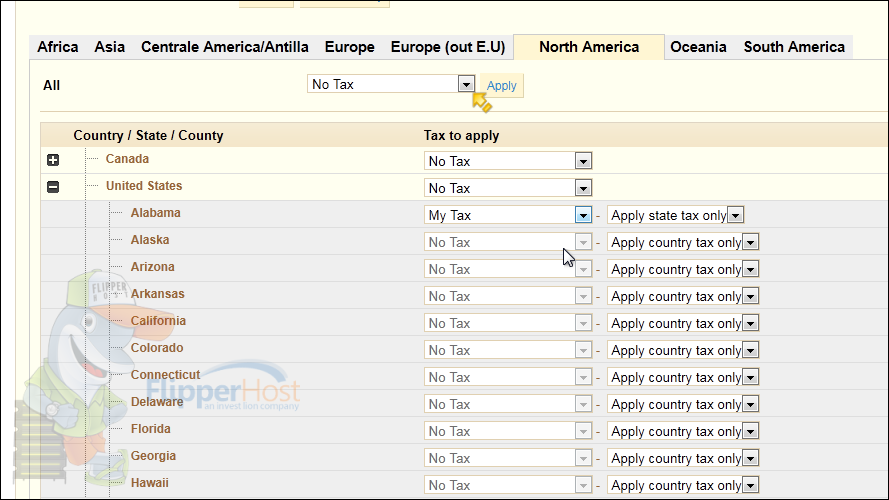Open the South America tab

[794, 47]
